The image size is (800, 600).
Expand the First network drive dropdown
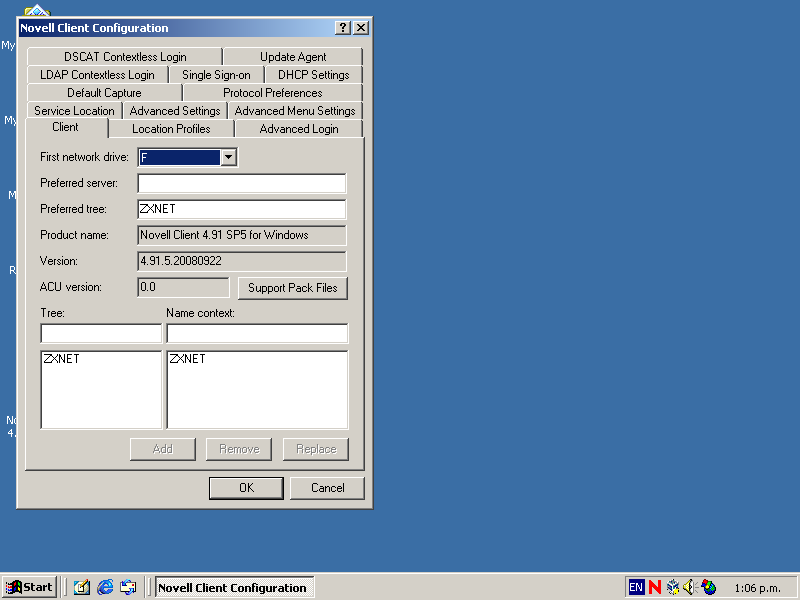(x=229, y=157)
